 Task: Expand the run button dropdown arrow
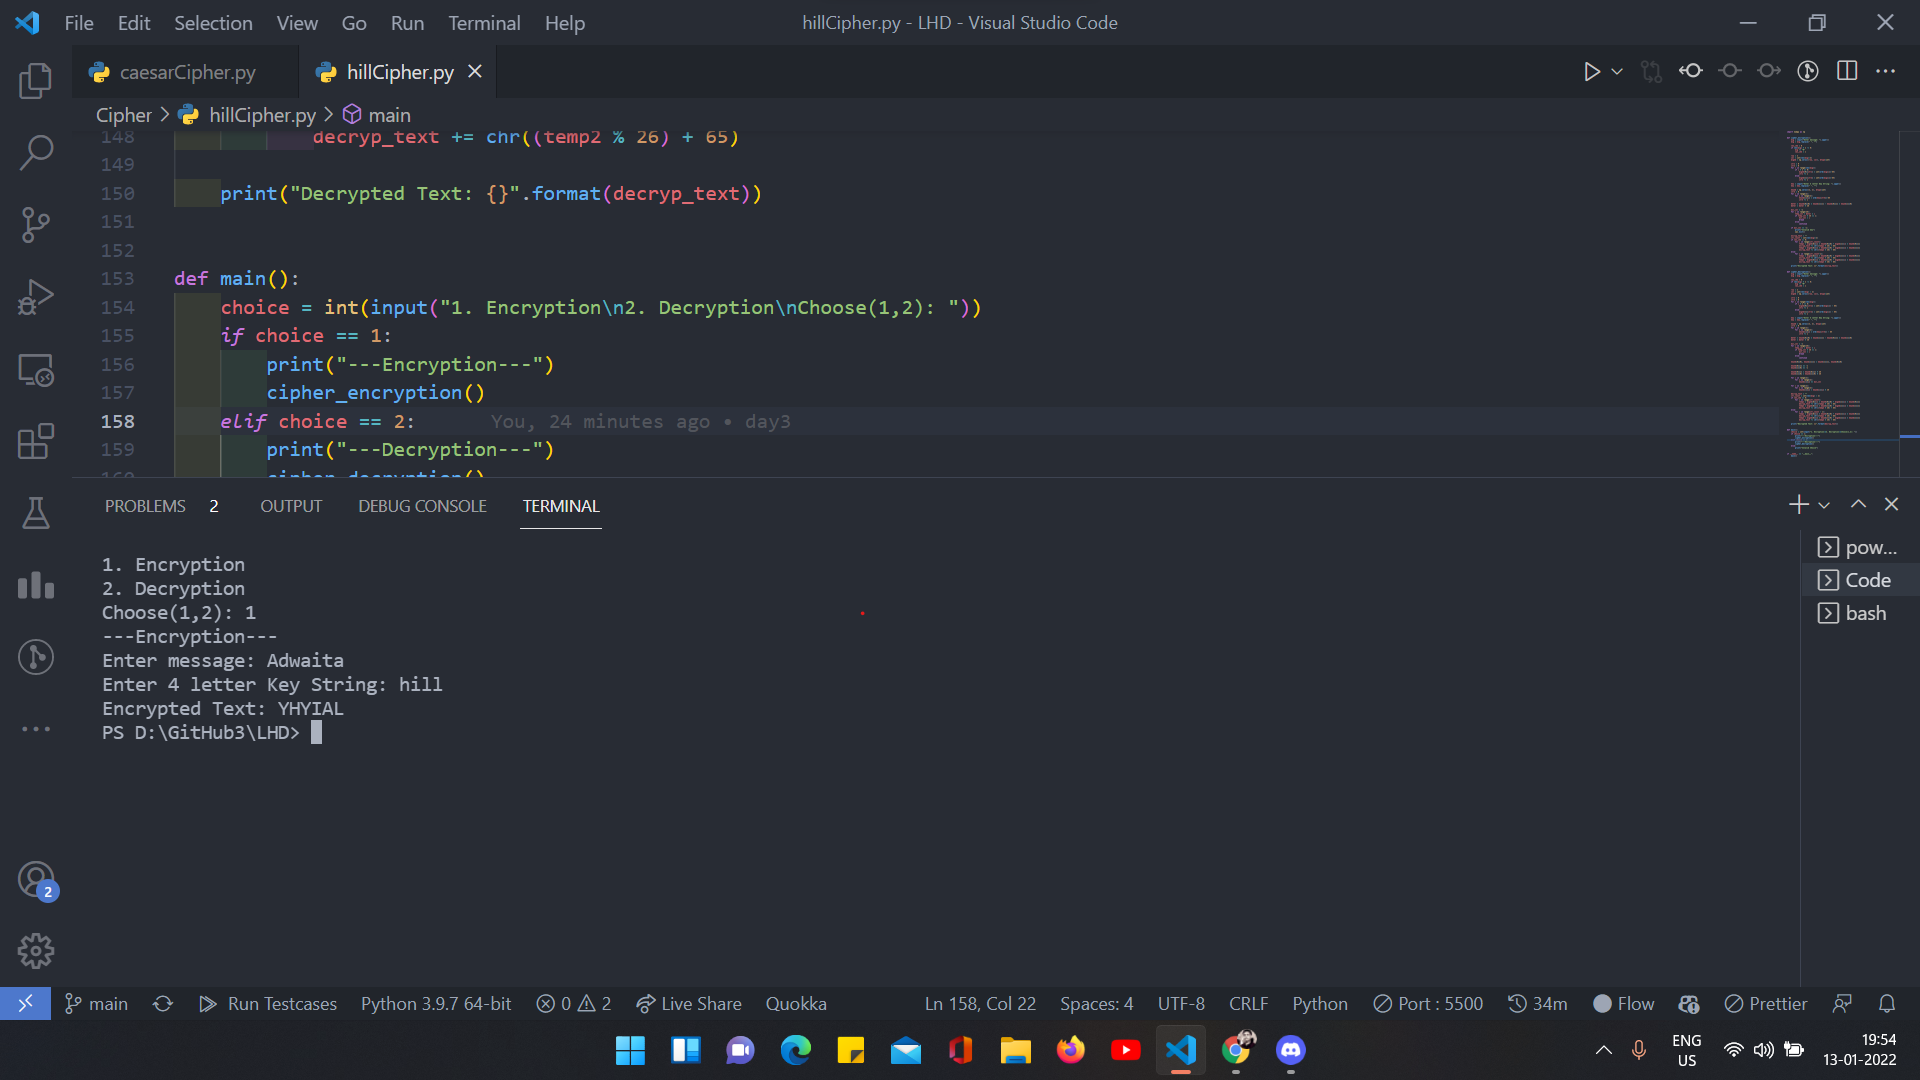tap(1617, 71)
